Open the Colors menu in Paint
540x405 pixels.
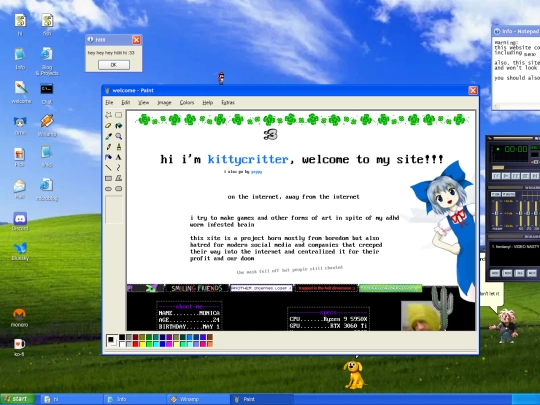coord(187,103)
